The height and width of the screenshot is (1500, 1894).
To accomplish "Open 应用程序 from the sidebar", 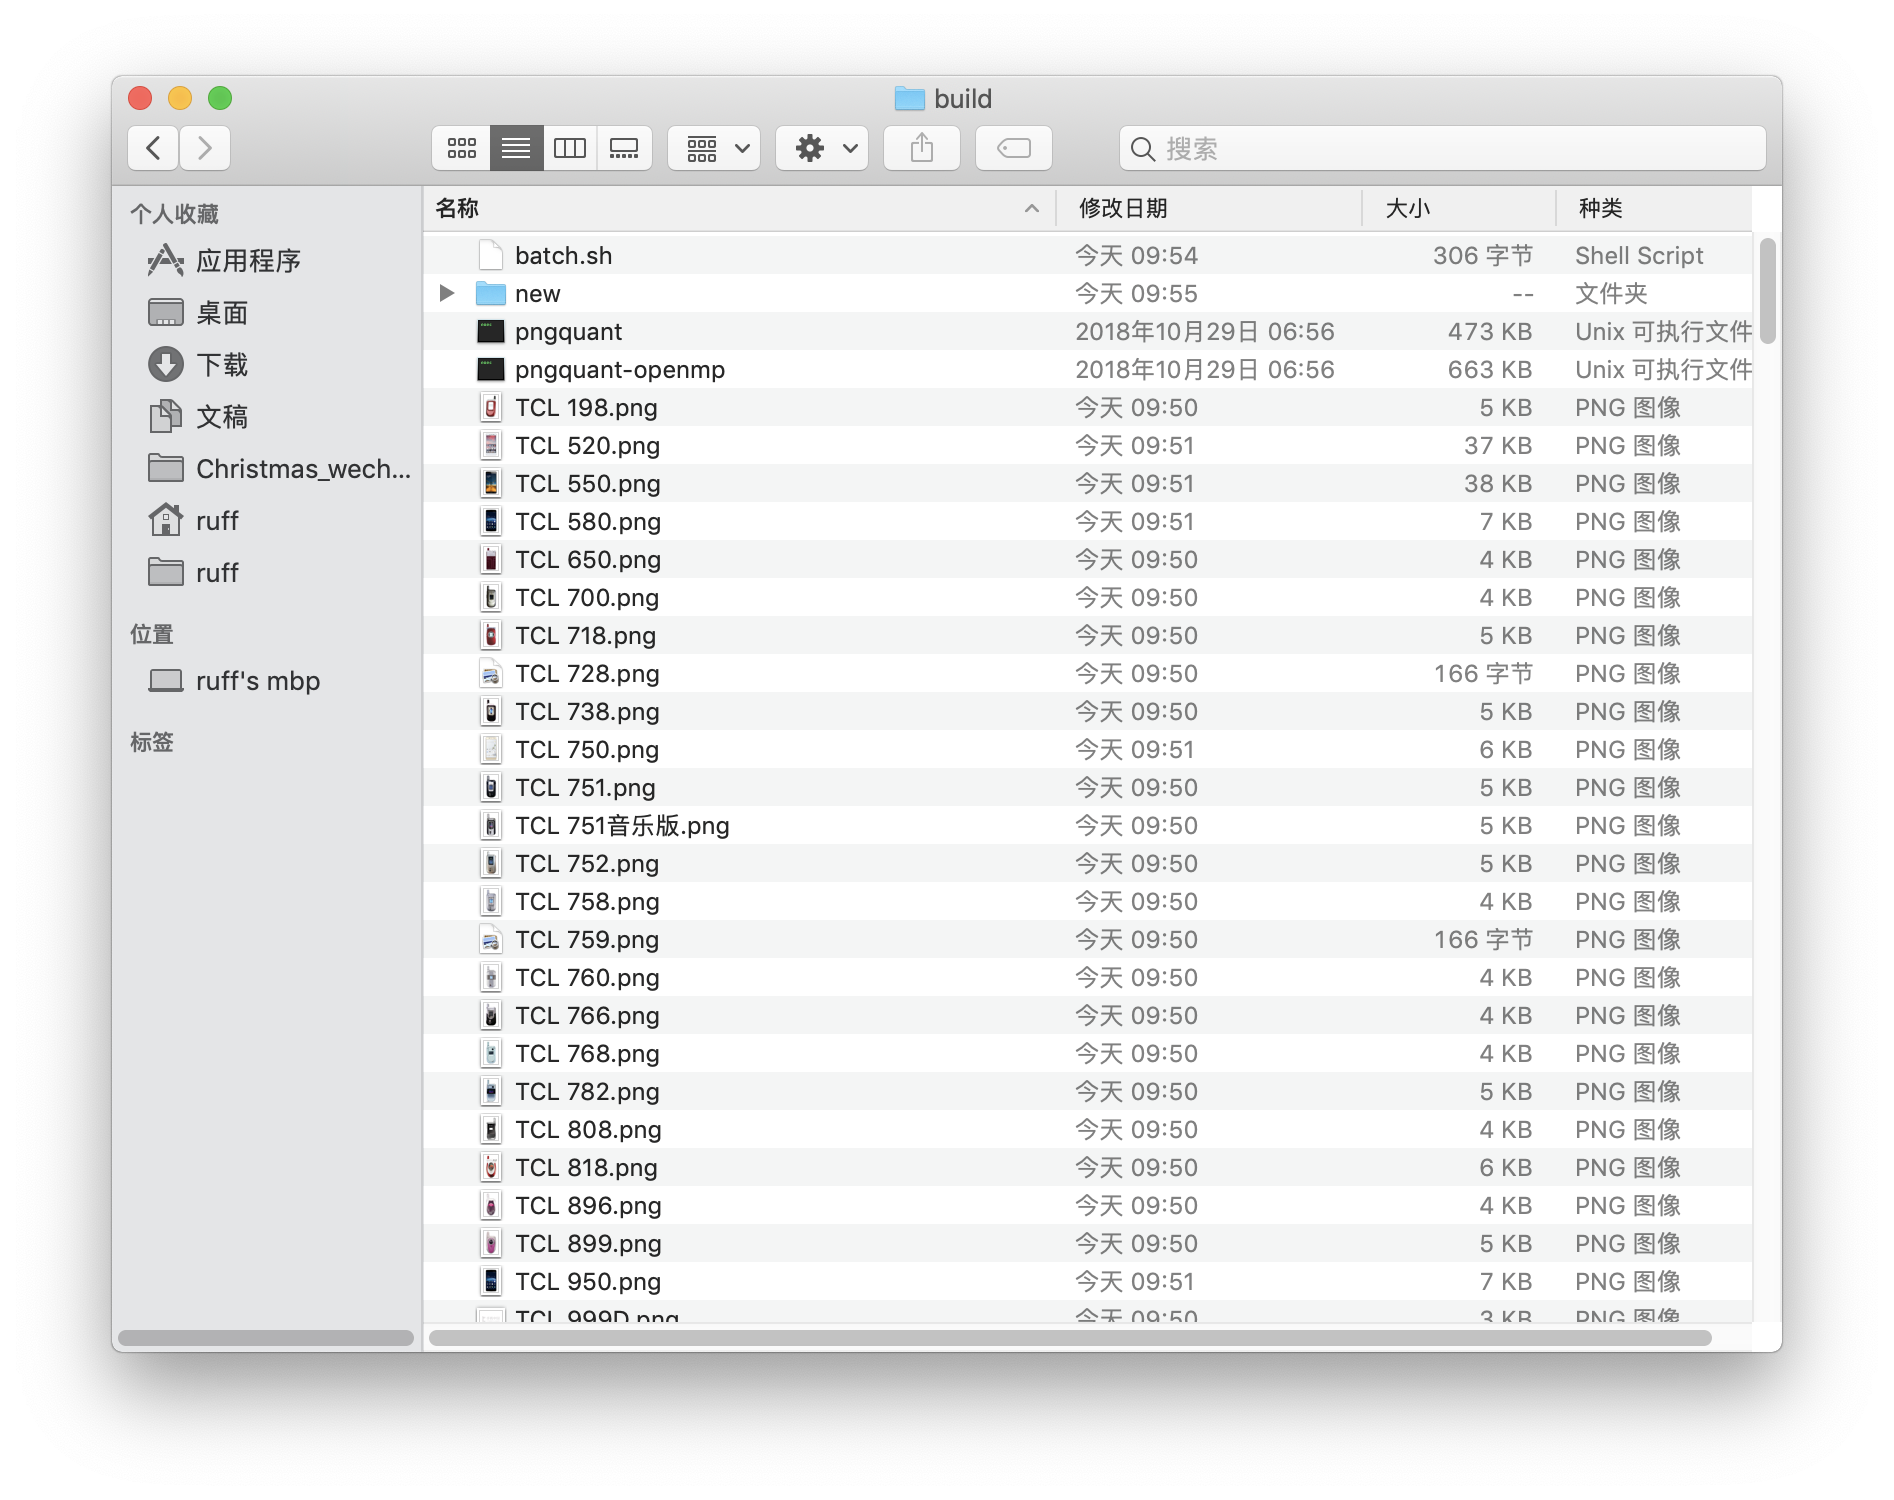I will (248, 260).
